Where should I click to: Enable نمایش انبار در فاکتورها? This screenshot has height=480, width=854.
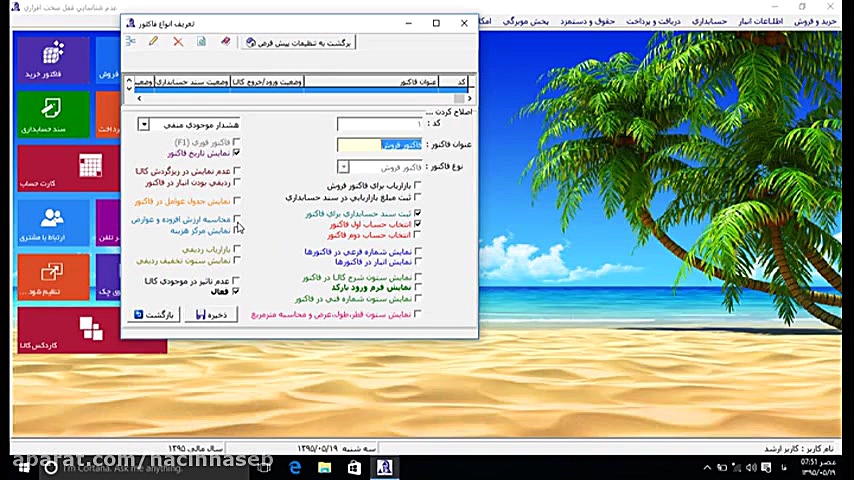point(418,262)
